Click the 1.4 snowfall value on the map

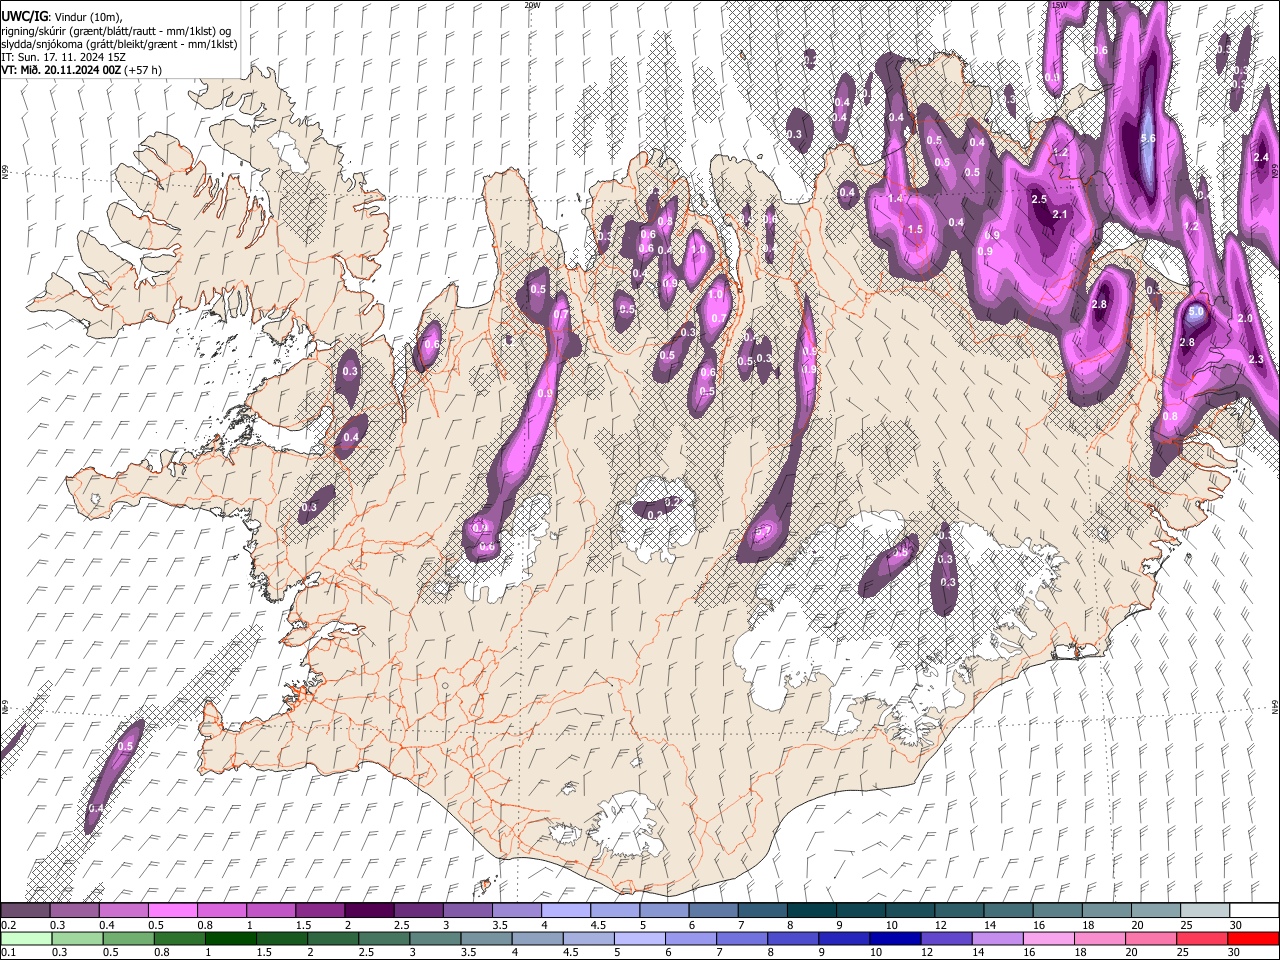(895, 199)
